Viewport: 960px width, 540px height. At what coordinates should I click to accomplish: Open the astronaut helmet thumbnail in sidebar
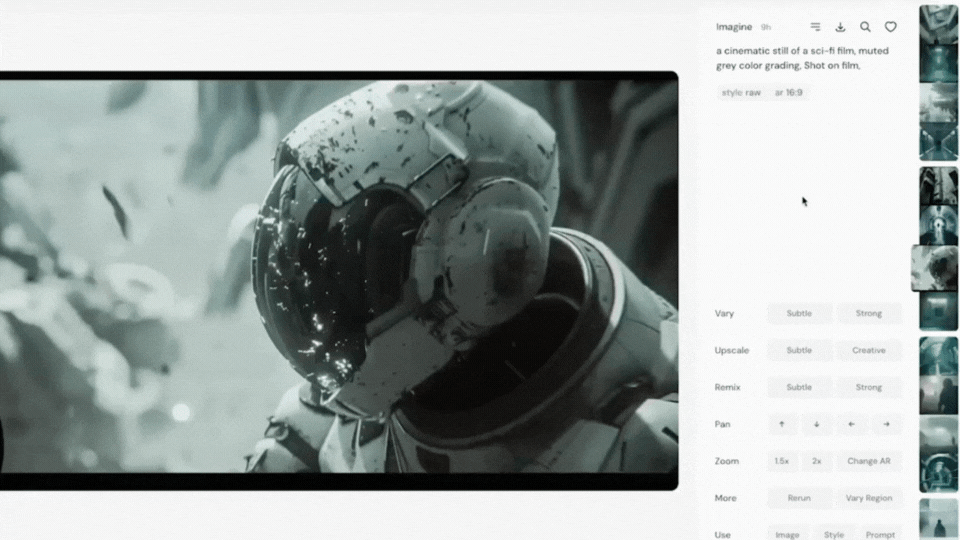[x=934, y=268]
